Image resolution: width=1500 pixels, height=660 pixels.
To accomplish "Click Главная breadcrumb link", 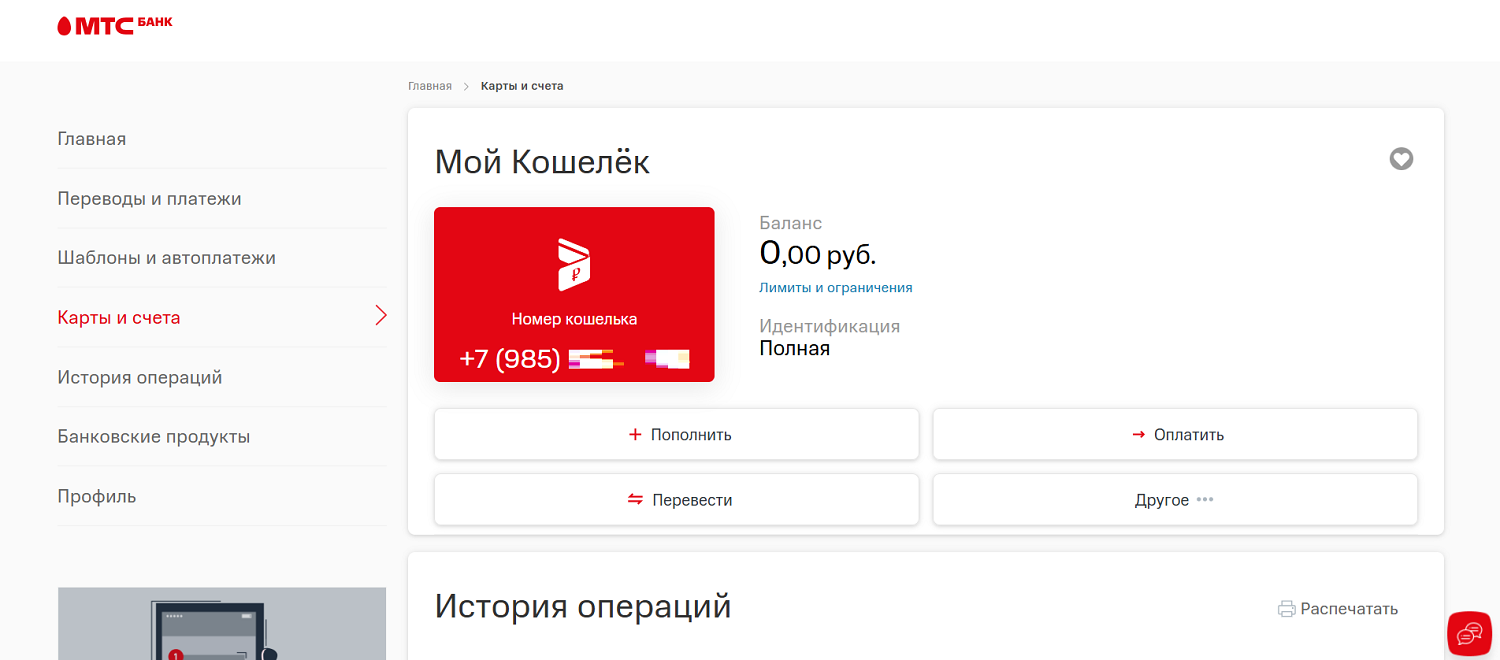I will pyautogui.click(x=430, y=86).
